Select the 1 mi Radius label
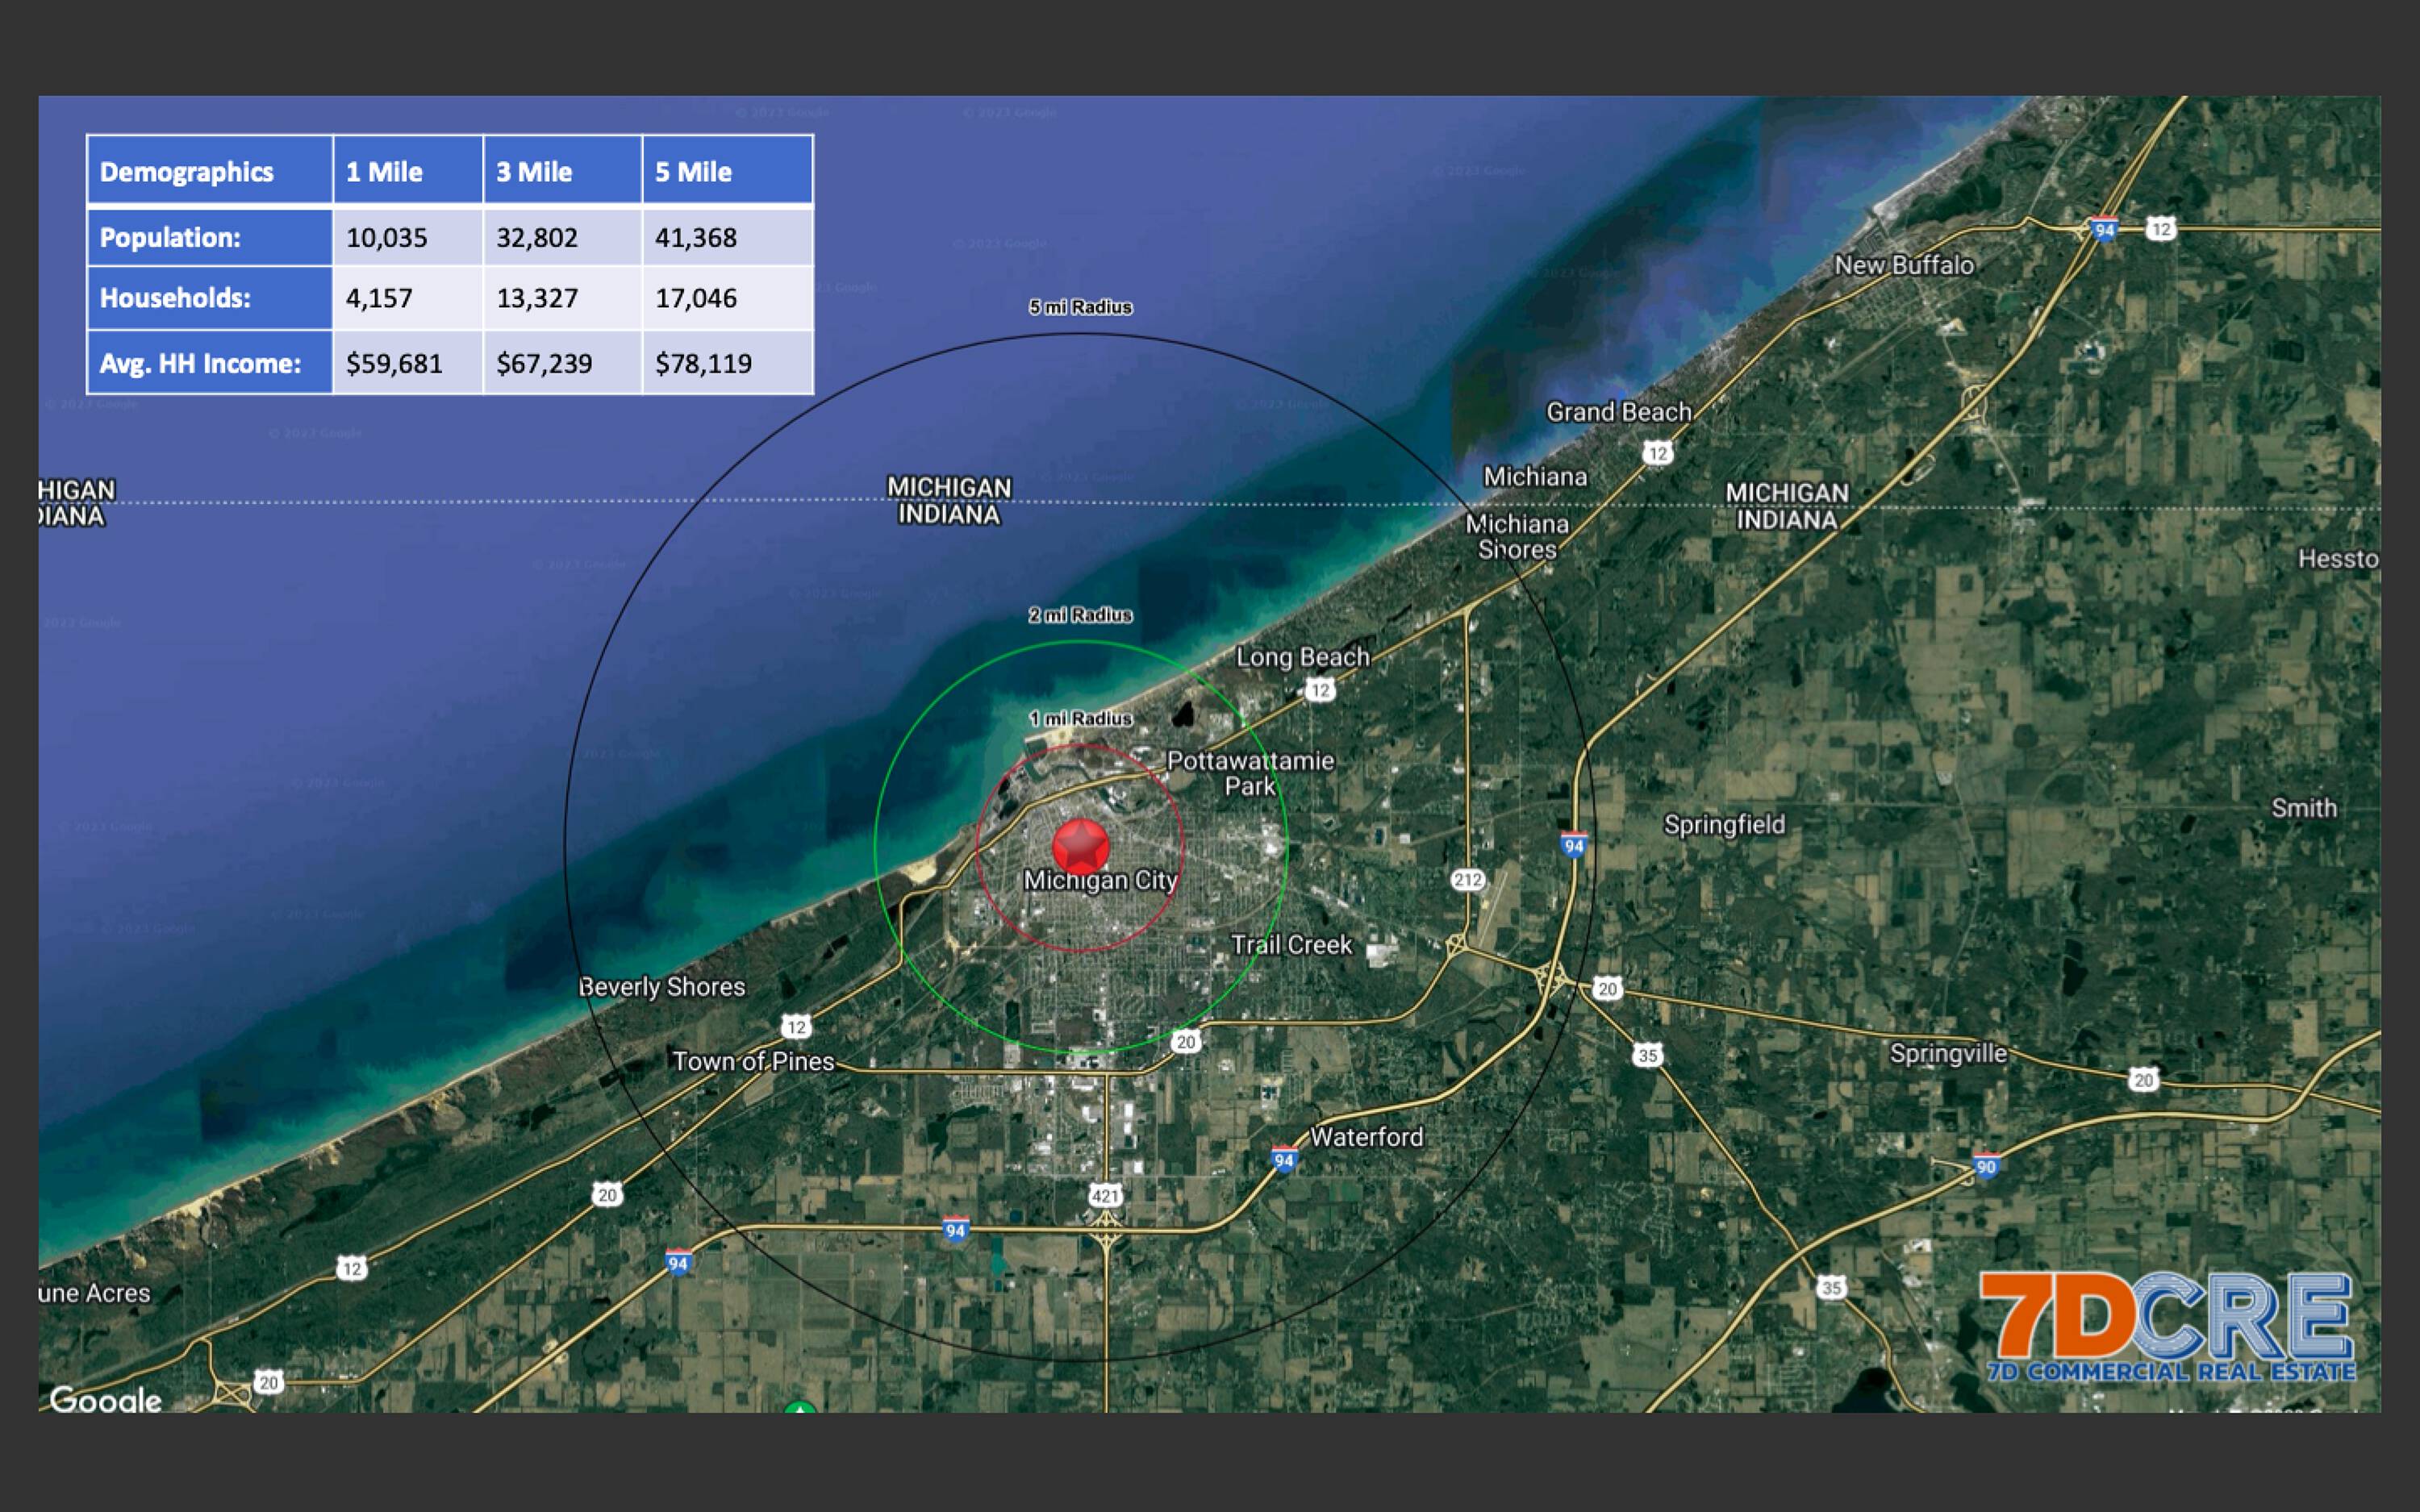The height and width of the screenshot is (1512, 2420). tap(1080, 718)
